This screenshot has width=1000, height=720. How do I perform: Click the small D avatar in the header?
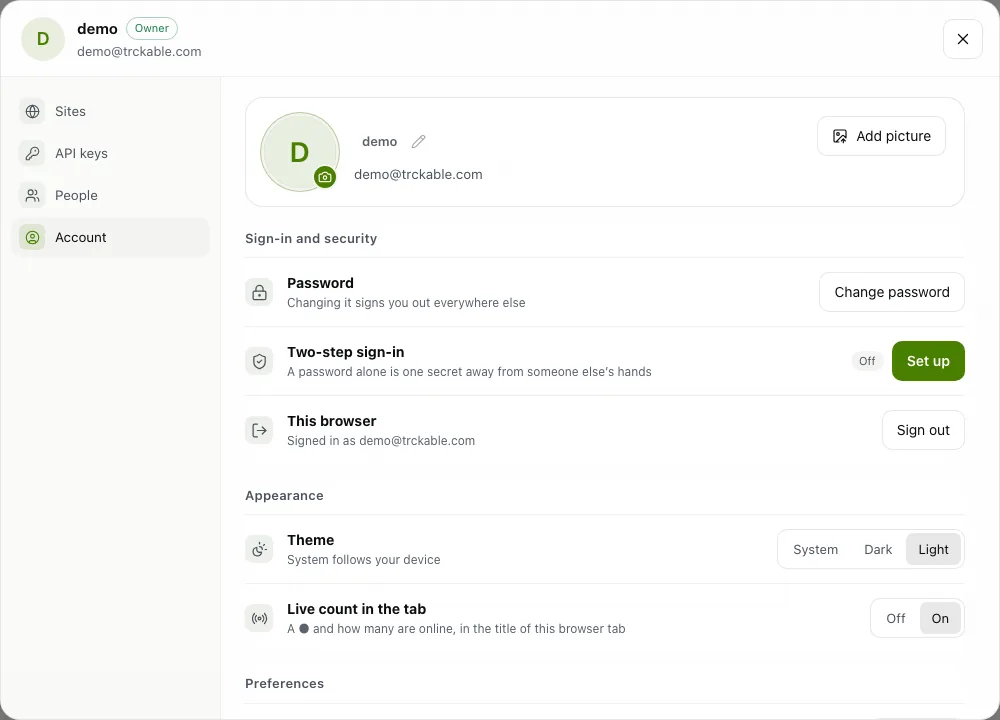[x=43, y=39]
